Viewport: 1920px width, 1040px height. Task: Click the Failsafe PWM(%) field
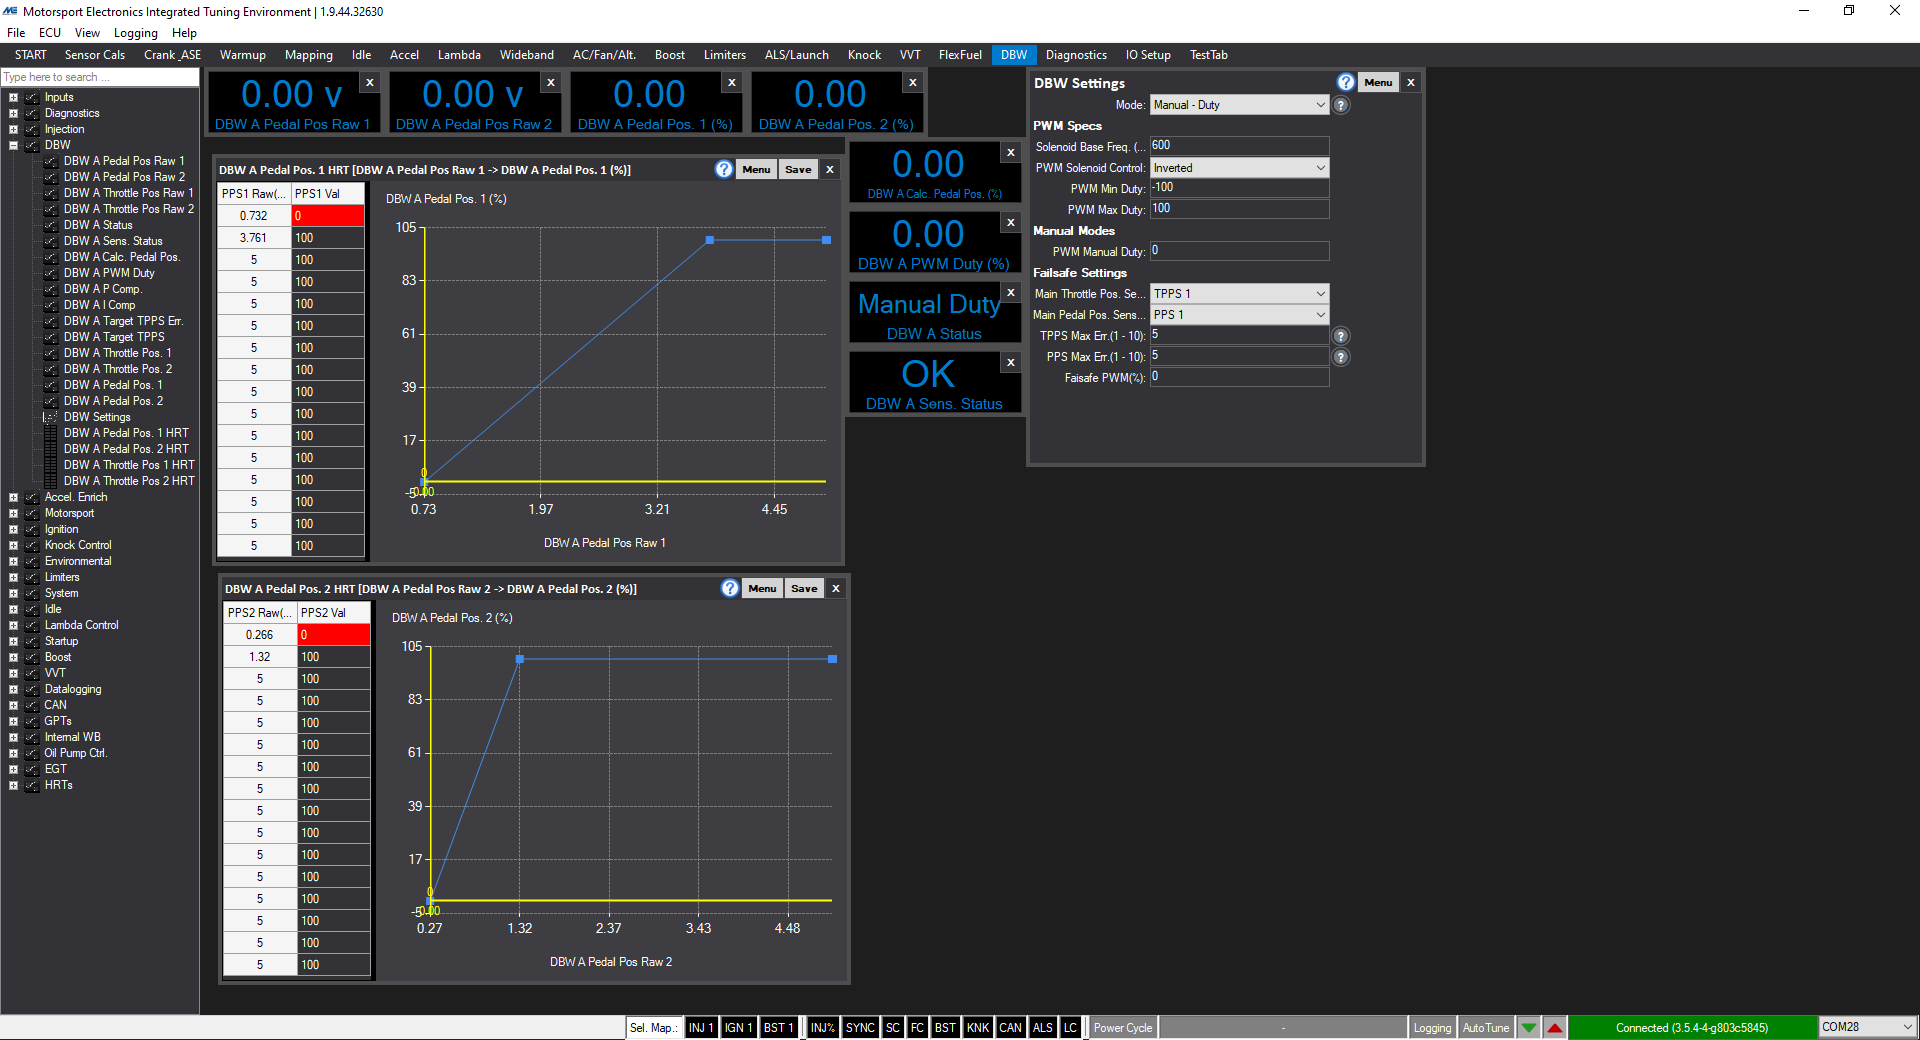coord(1239,377)
